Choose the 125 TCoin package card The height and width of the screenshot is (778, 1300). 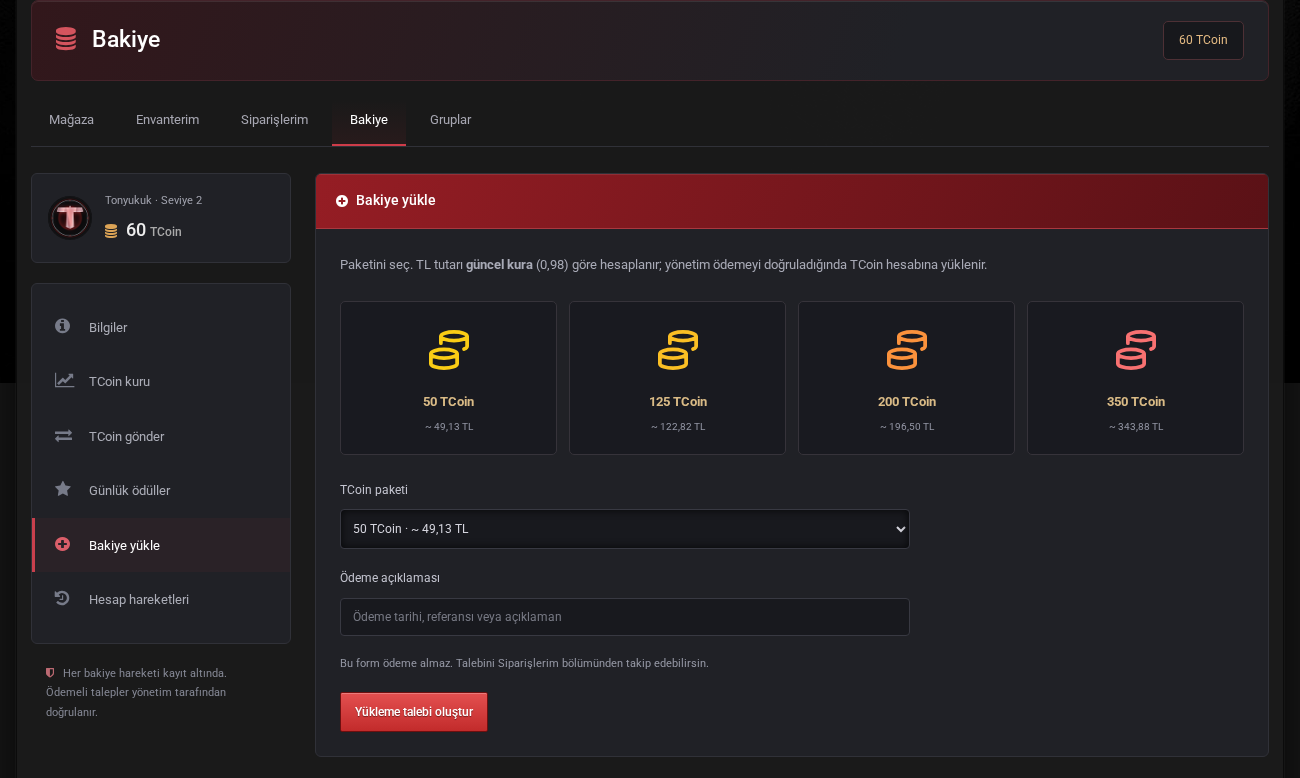coord(677,378)
